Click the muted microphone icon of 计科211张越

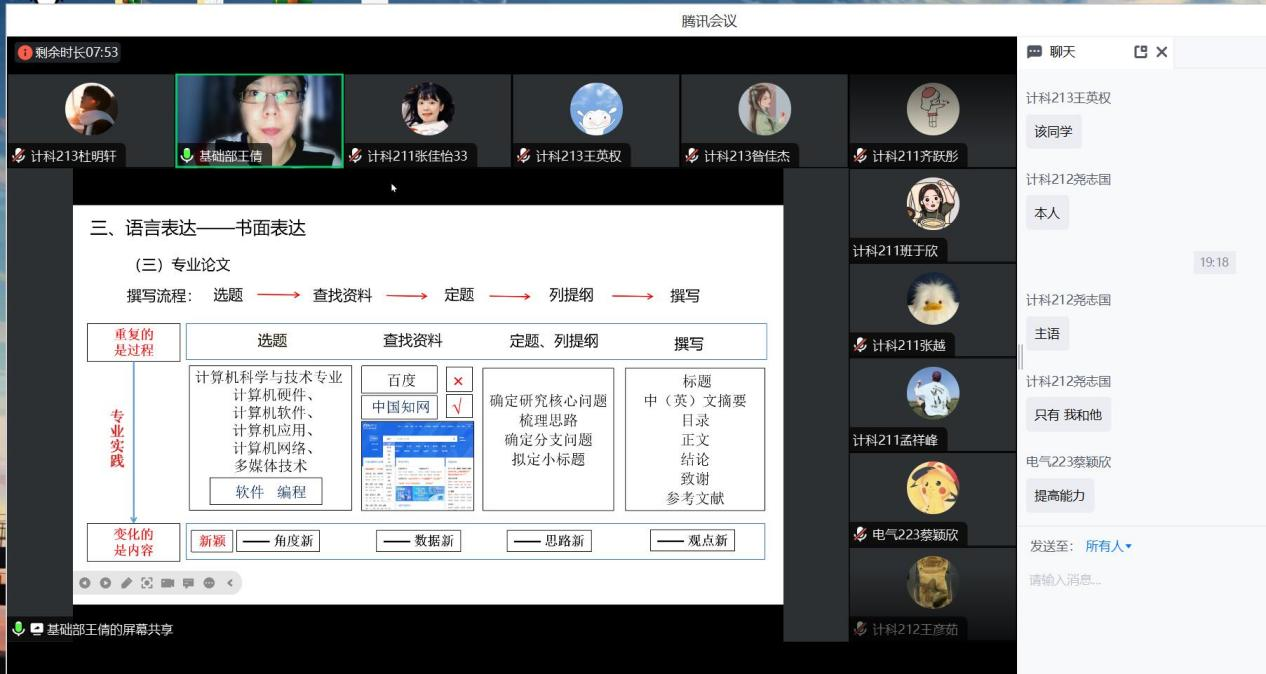pyautogui.click(x=859, y=346)
